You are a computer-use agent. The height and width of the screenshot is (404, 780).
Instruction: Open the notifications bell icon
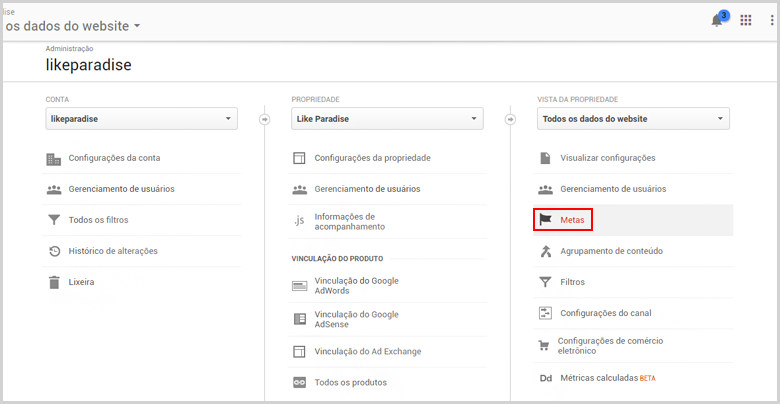click(x=717, y=20)
